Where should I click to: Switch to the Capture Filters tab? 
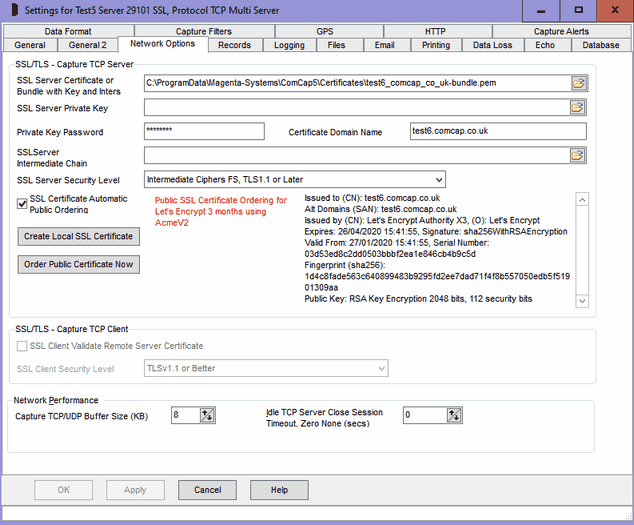(x=203, y=32)
